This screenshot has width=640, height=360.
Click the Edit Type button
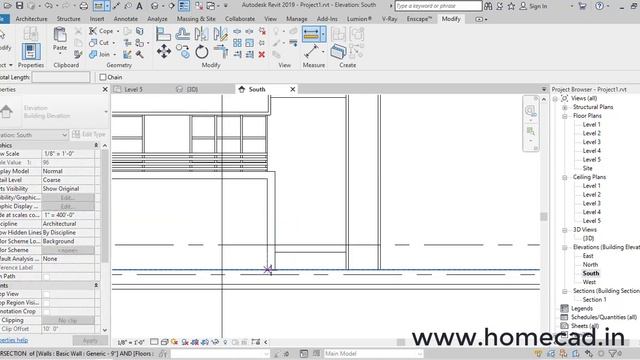click(x=89, y=134)
